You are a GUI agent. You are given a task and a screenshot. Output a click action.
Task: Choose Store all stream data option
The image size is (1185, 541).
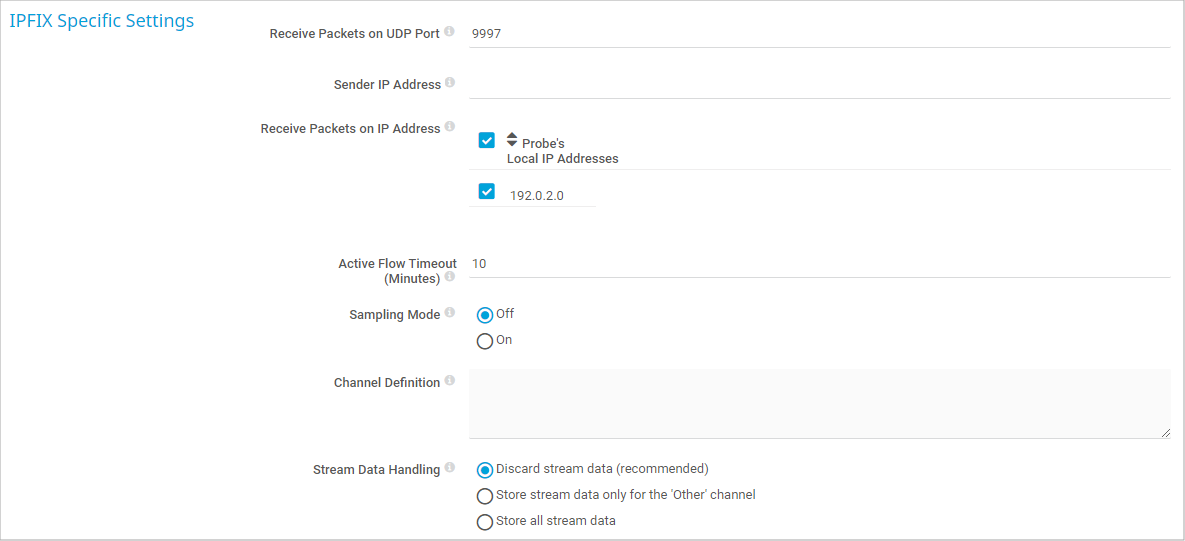point(485,522)
